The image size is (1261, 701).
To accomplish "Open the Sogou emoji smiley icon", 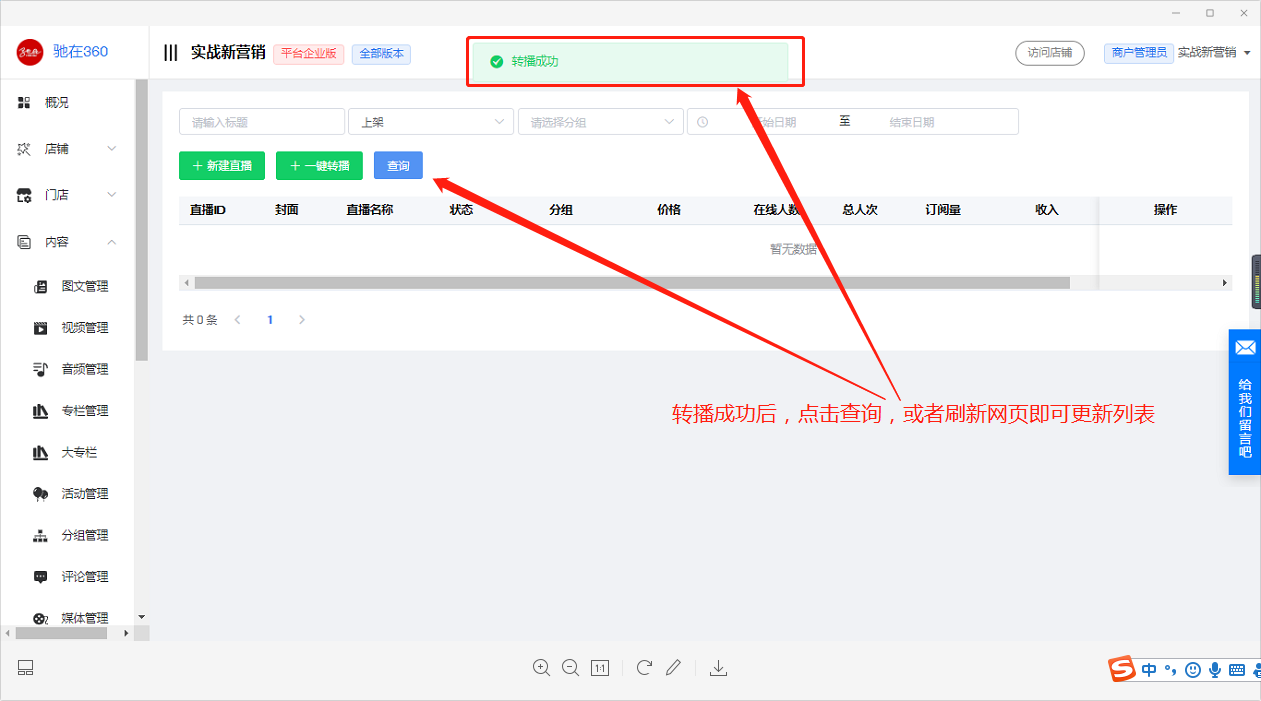I will (x=1192, y=670).
